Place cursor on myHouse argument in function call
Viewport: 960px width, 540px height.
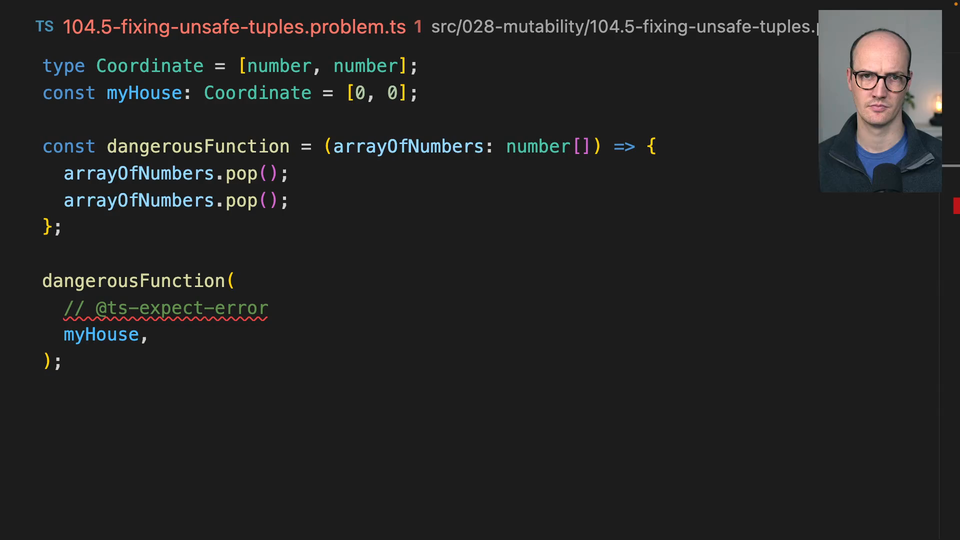(x=101, y=335)
